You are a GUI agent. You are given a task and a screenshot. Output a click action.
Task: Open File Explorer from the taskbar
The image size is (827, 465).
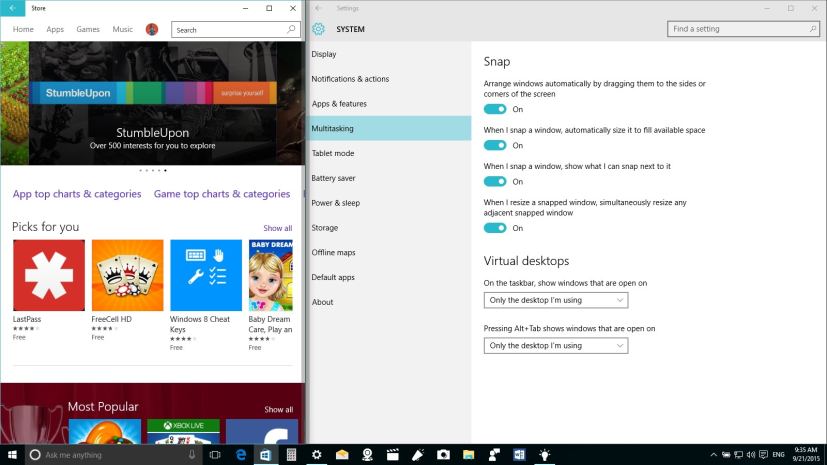click(x=468, y=454)
